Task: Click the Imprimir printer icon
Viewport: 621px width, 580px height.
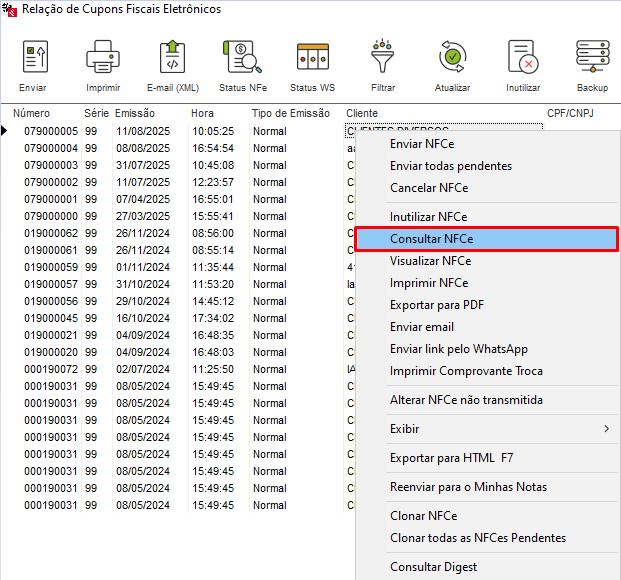Action: coord(103,58)
